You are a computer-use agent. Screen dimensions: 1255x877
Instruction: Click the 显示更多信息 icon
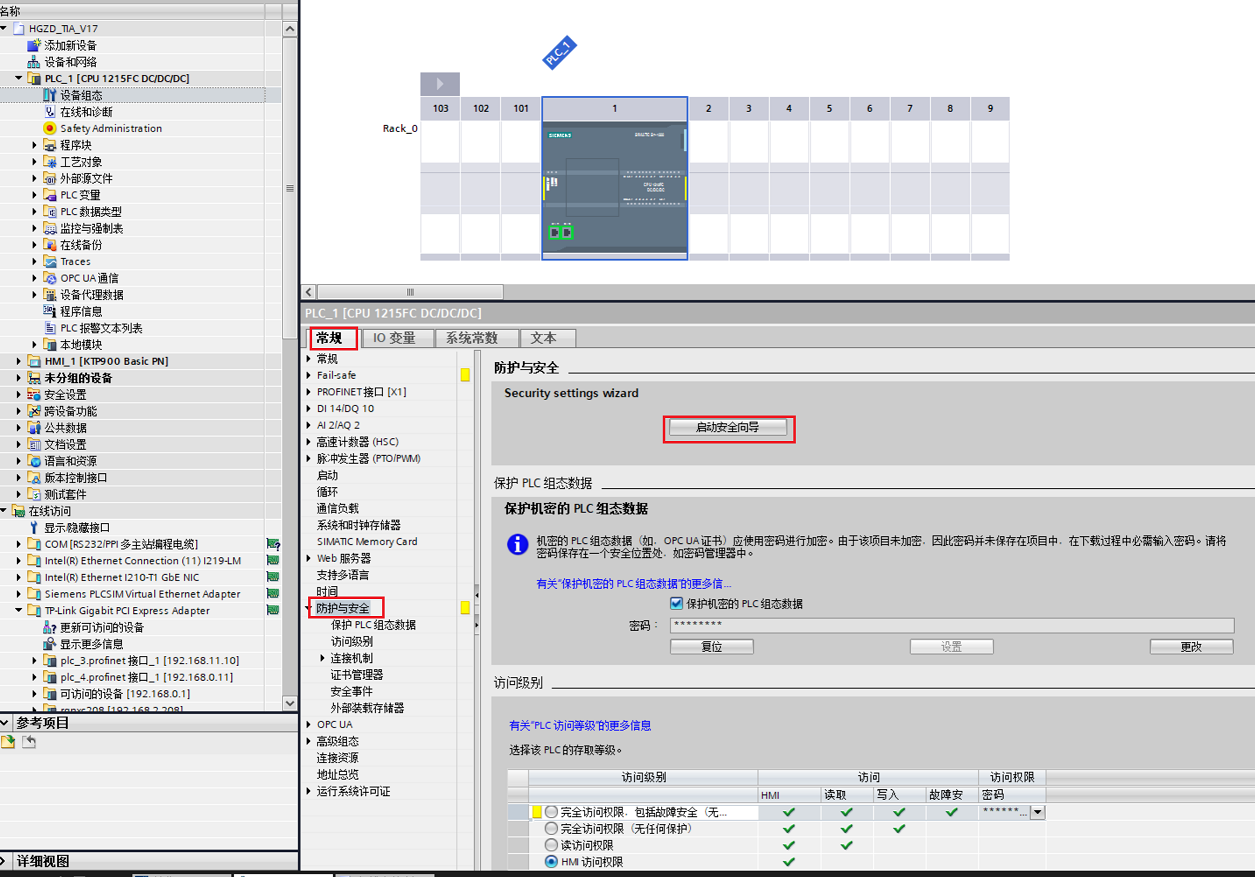[x=50, y=644]
